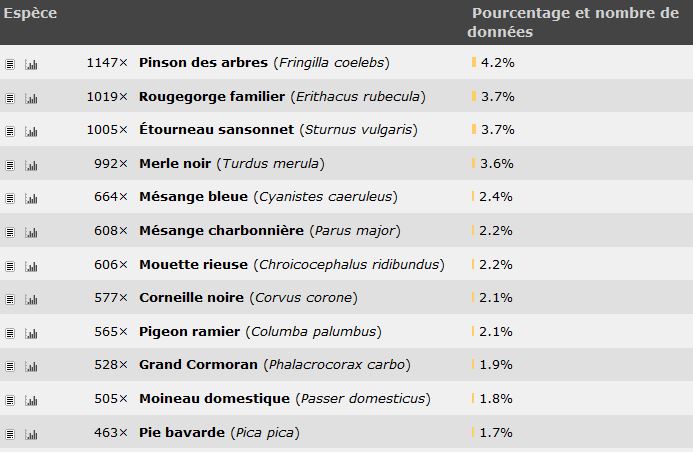This screenshot has width=693, height=452.
Task: Click the Espèce column header
Action: click(x=30, y=13)
